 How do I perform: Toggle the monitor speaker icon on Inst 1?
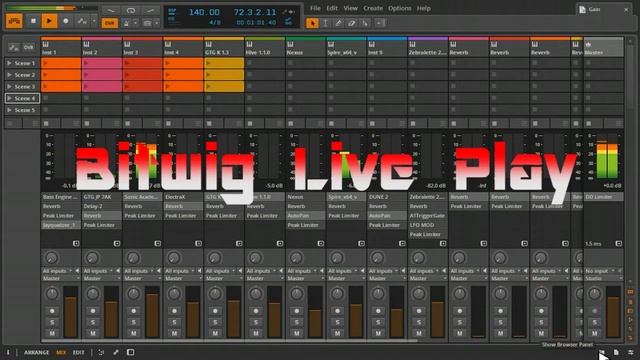77,271
